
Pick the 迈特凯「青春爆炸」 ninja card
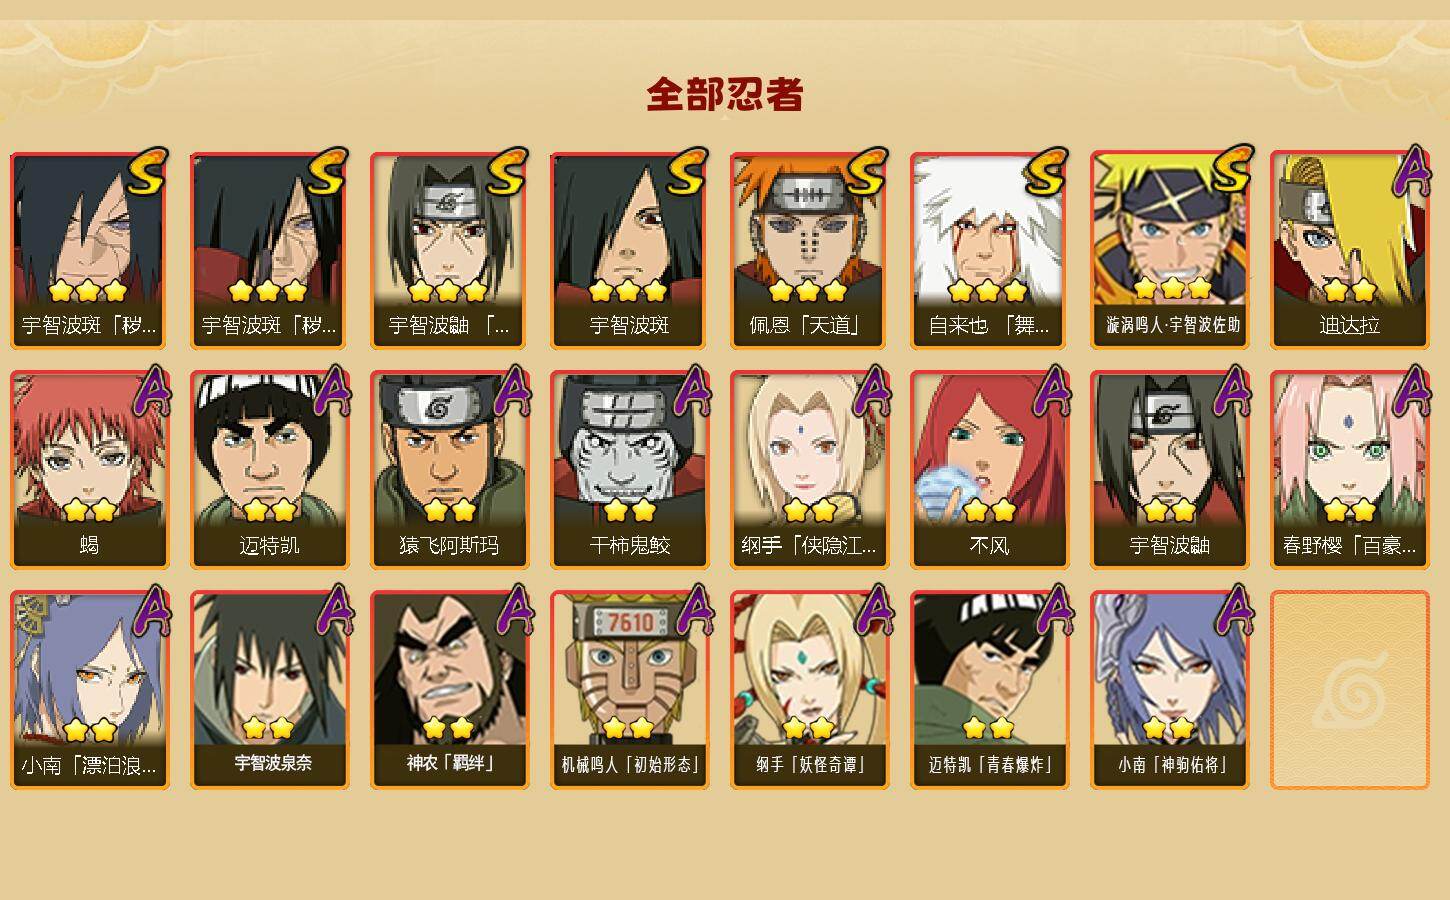coord(989,690)
